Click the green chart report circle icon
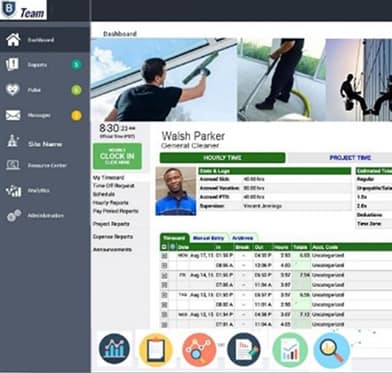The height and width of the screenshot is (373, 392). click(x=290, y=350)
